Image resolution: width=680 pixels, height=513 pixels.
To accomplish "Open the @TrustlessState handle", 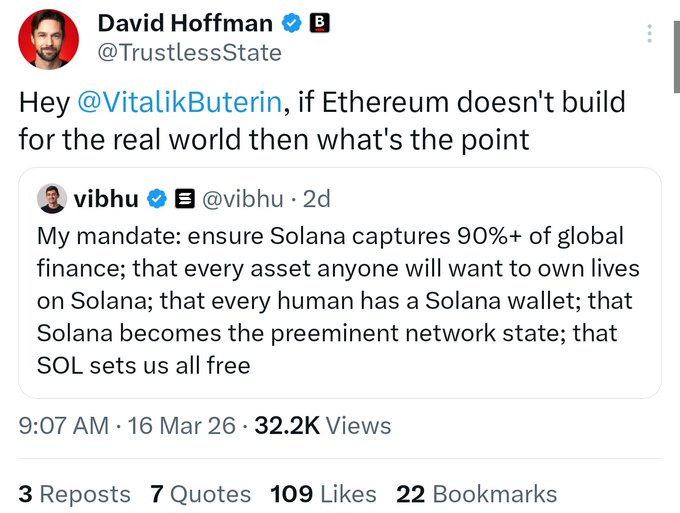I will click(189, 52).
